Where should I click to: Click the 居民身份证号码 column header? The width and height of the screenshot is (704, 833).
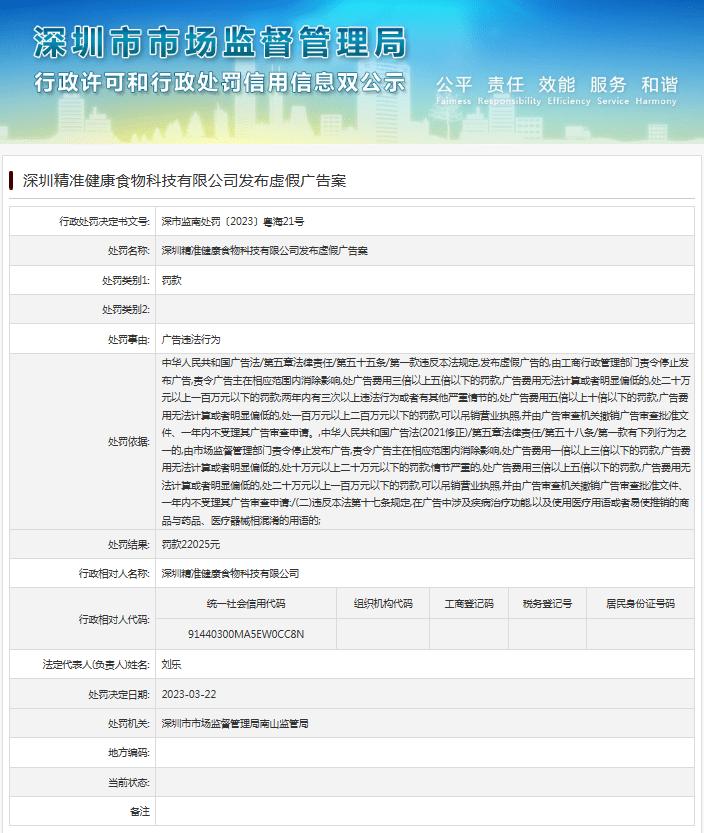[x=640, y=604]
